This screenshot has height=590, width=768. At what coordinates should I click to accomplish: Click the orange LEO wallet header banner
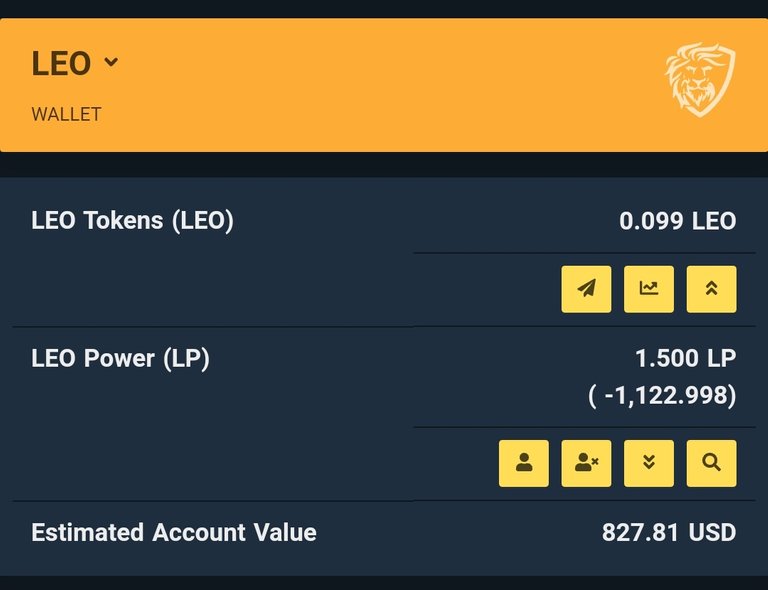(x=384, y=85)
